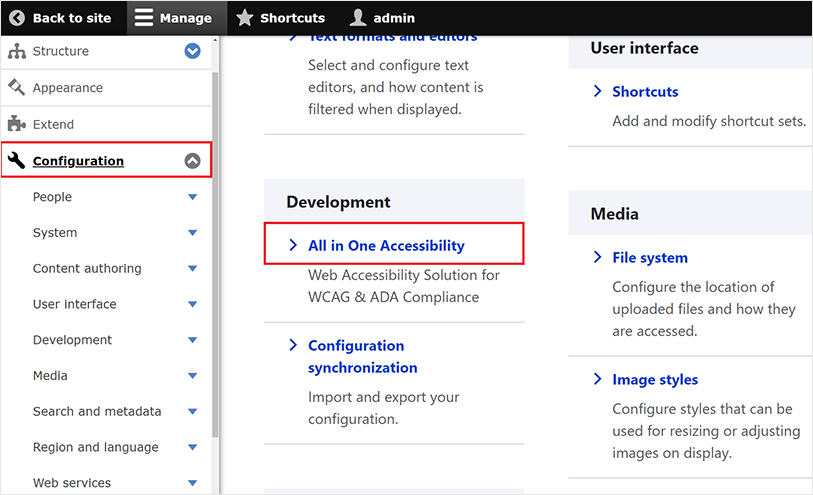Click the admin user silhouette icon
813x495 pixels.
[358, 18]
